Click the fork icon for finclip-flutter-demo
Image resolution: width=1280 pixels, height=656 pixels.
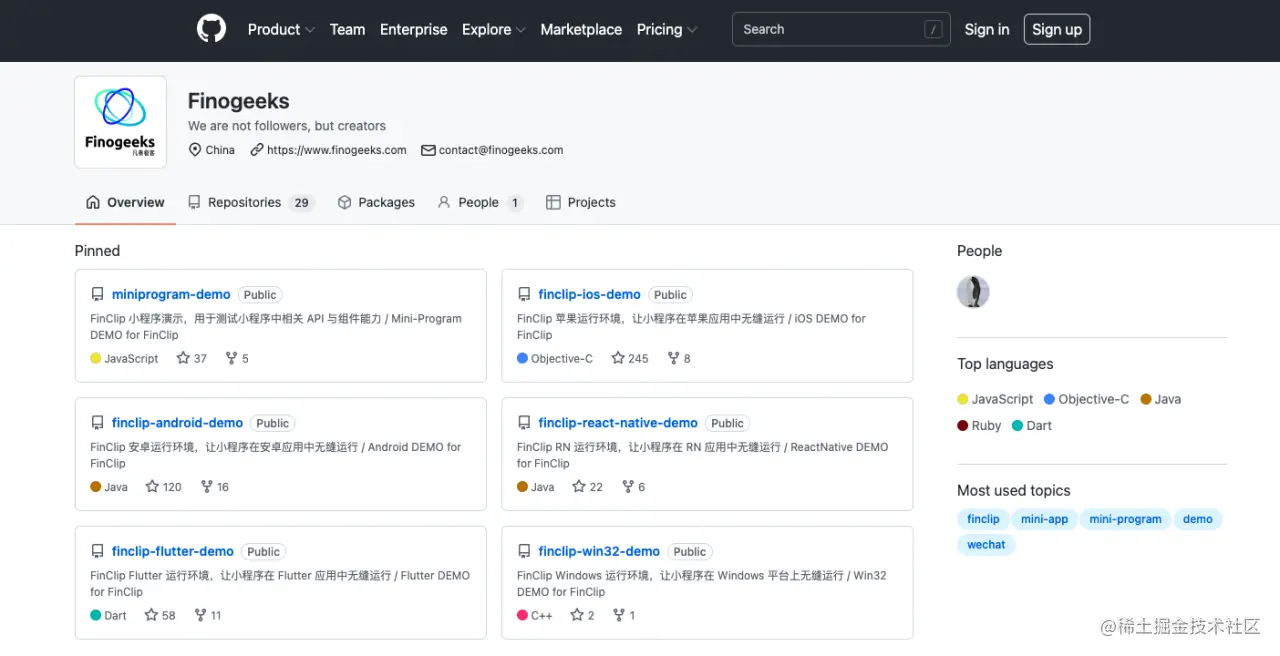[200, 615]
